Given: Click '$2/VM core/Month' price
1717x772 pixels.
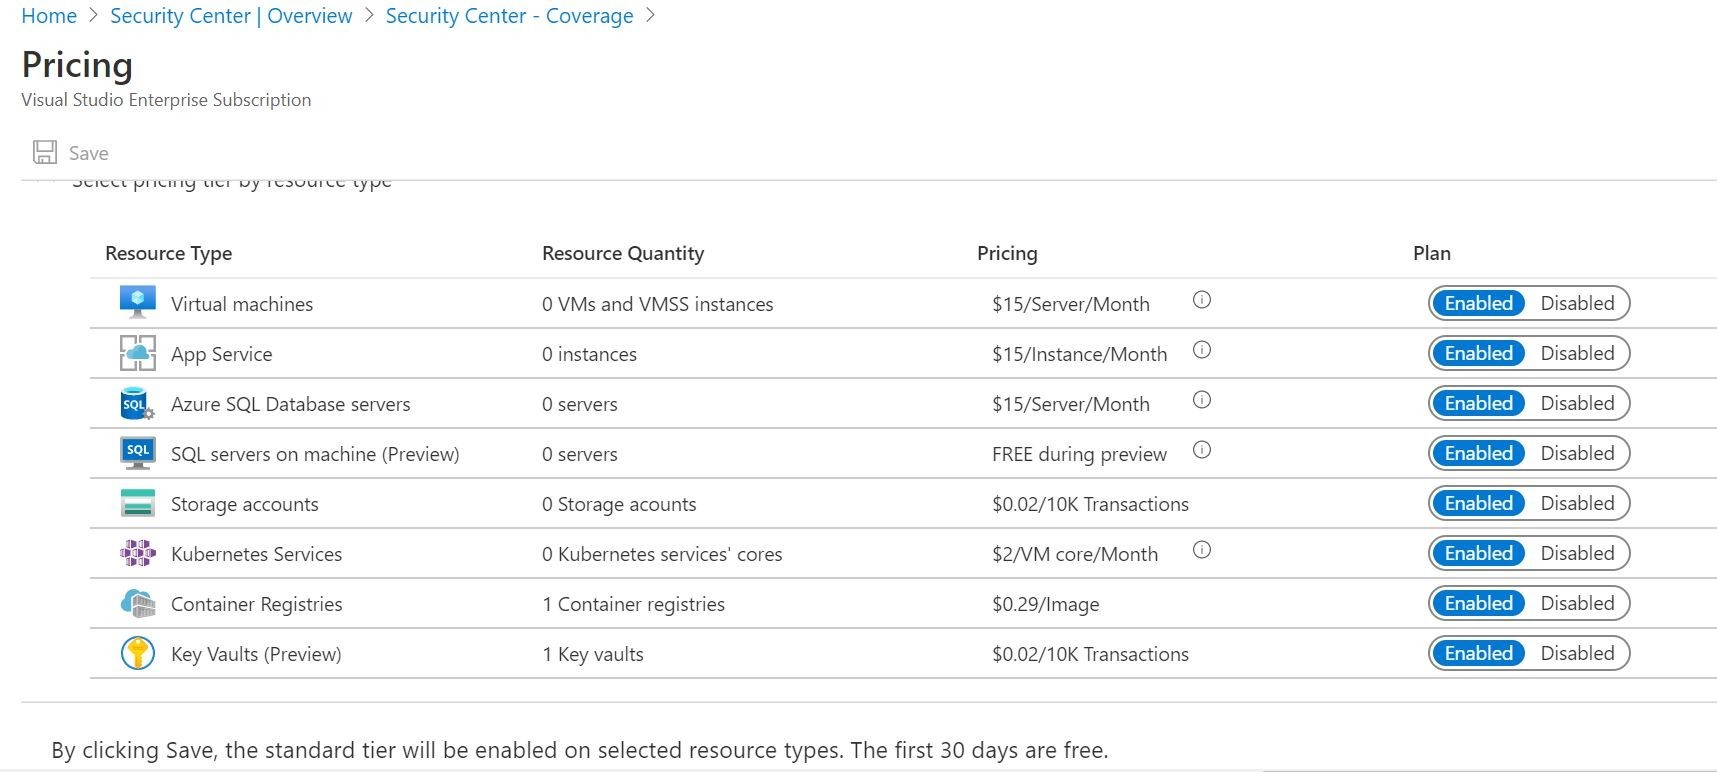Looking at the screenshot, I should click(1075, 554).
